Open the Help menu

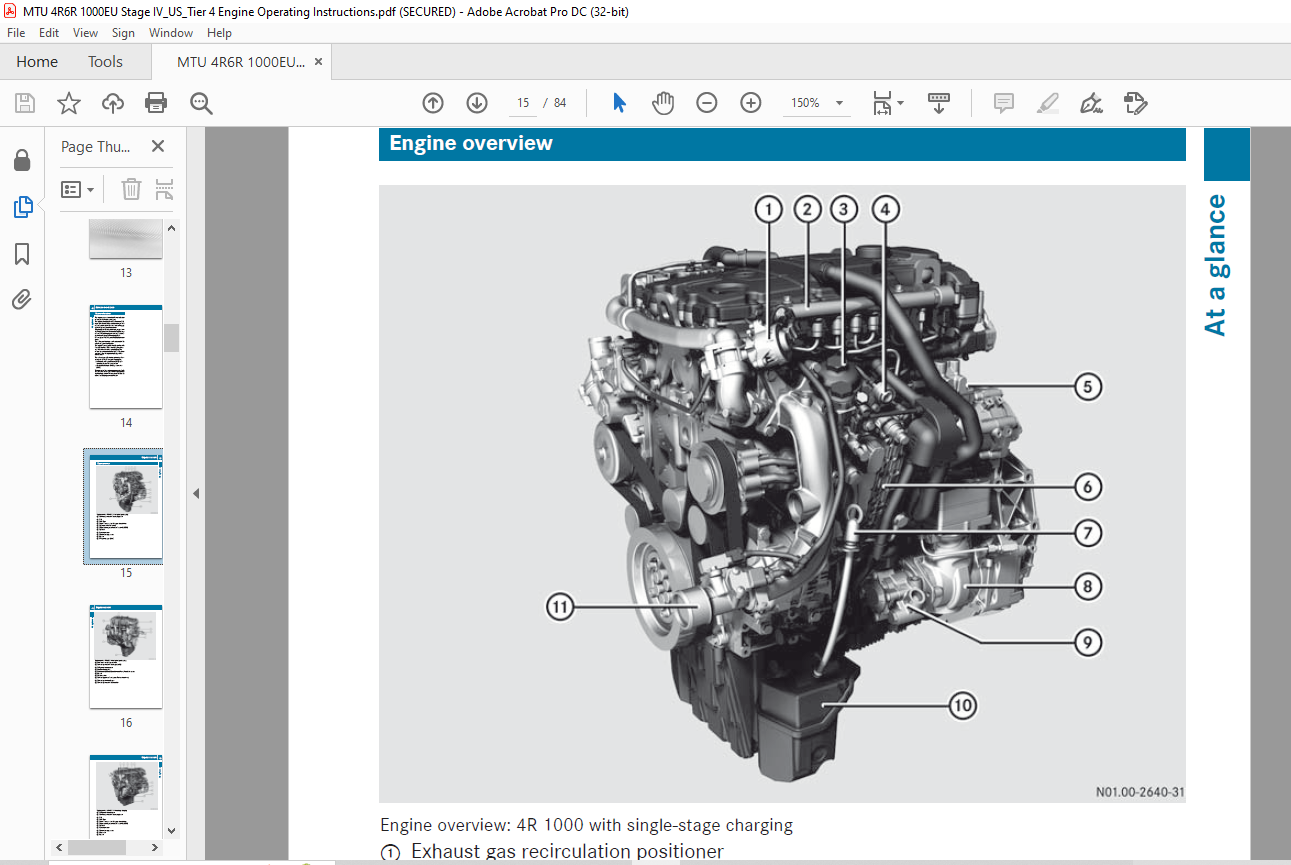(x=219, y=33)
